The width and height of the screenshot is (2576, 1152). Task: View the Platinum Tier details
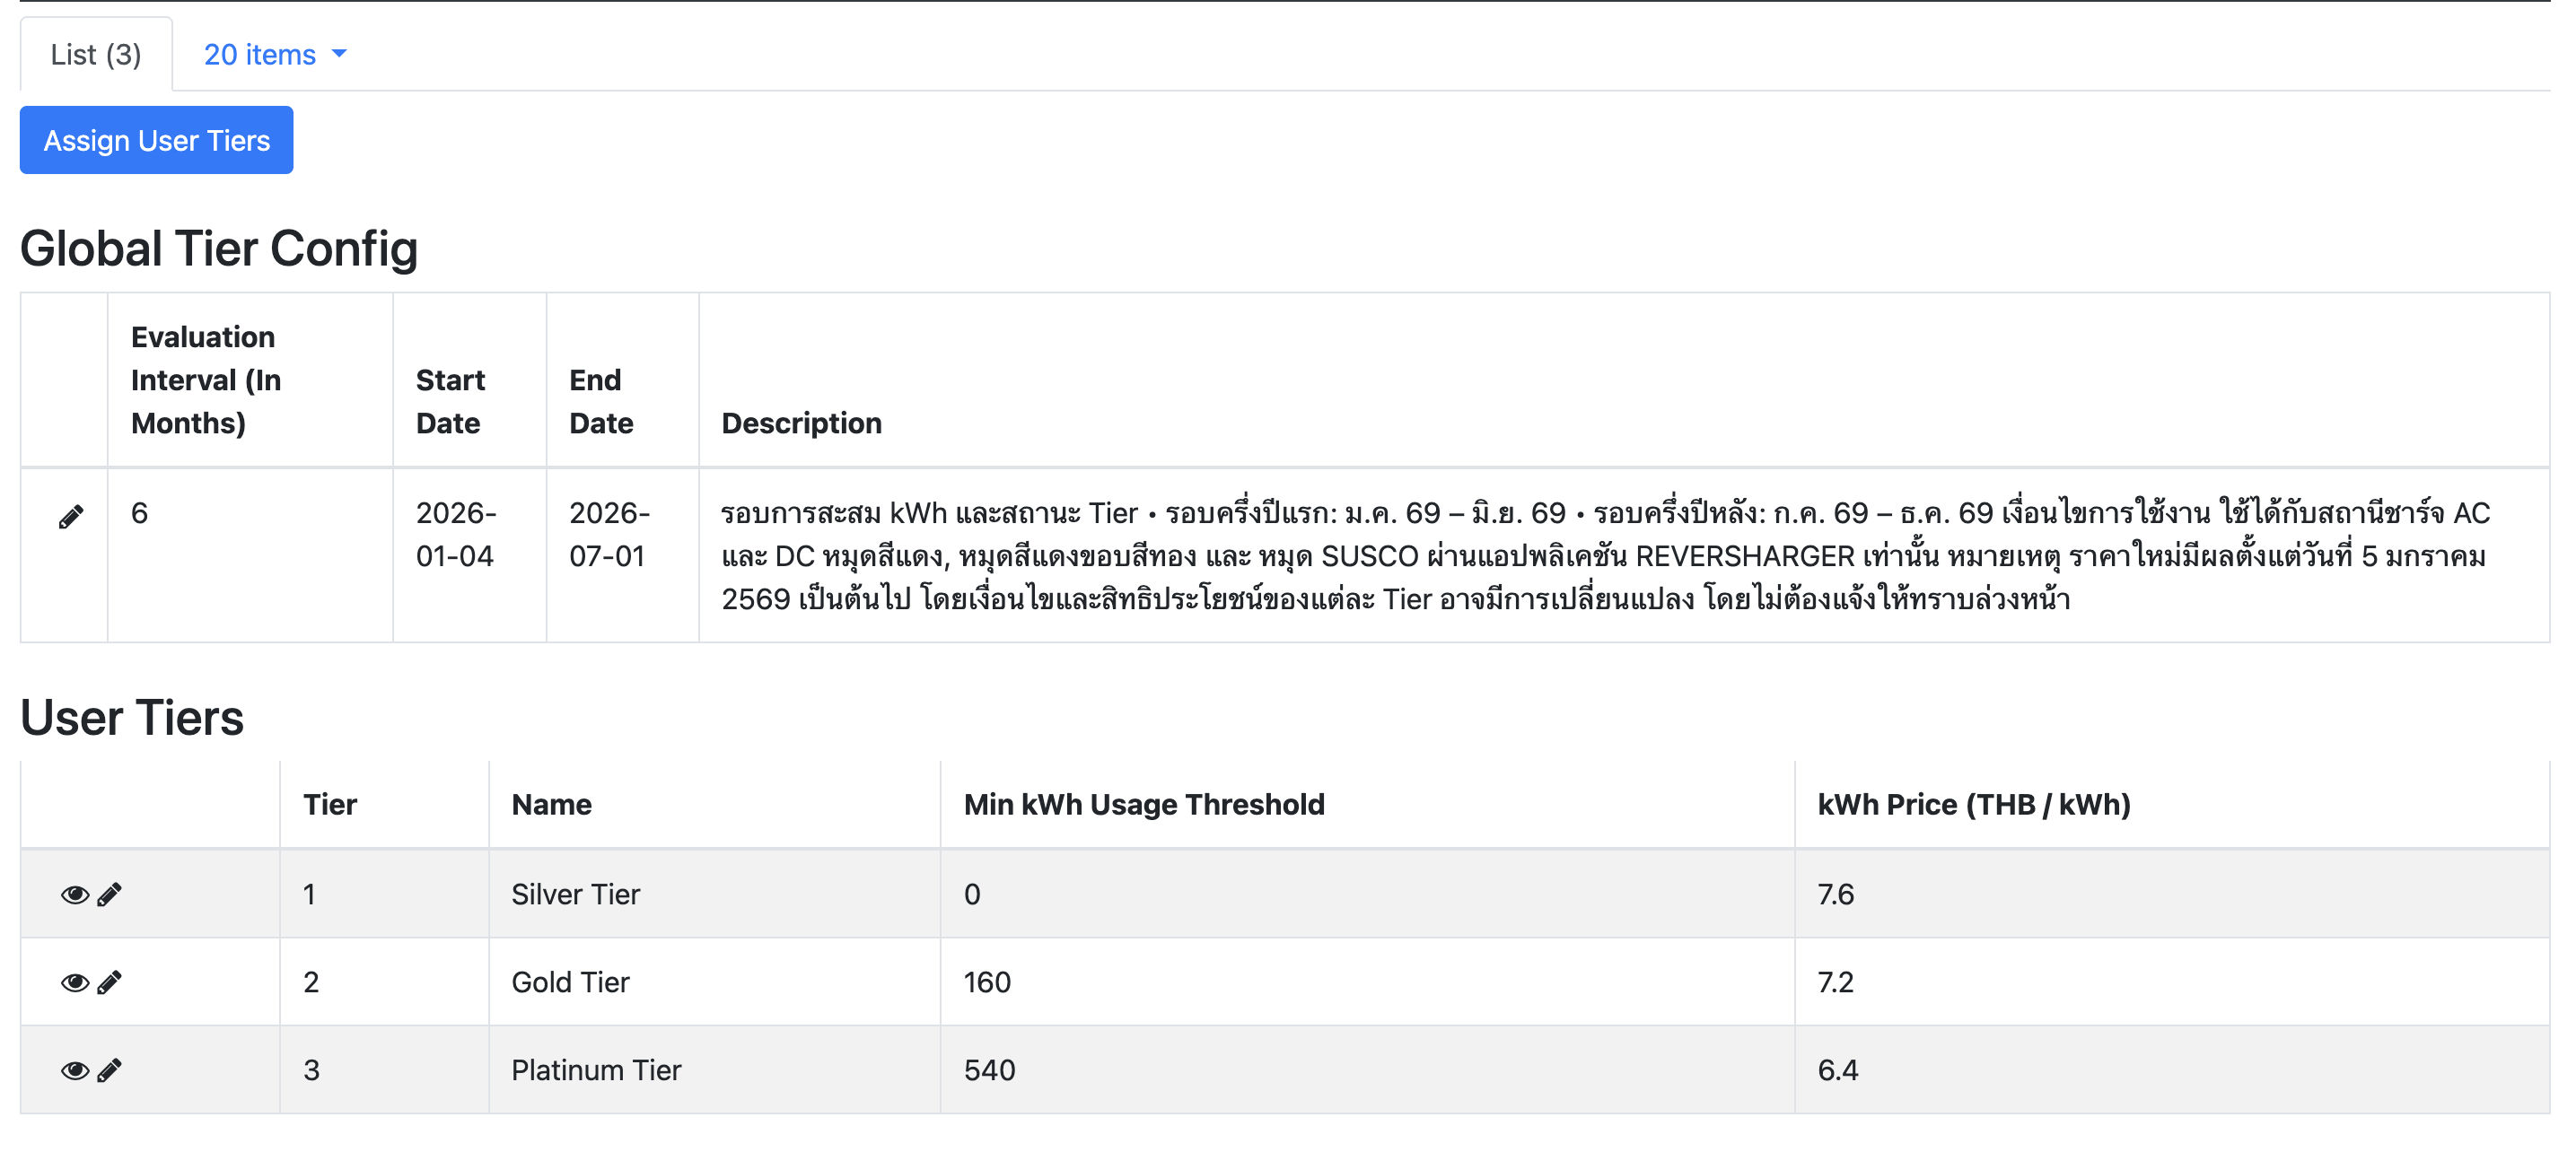[x=74, y=1070]
